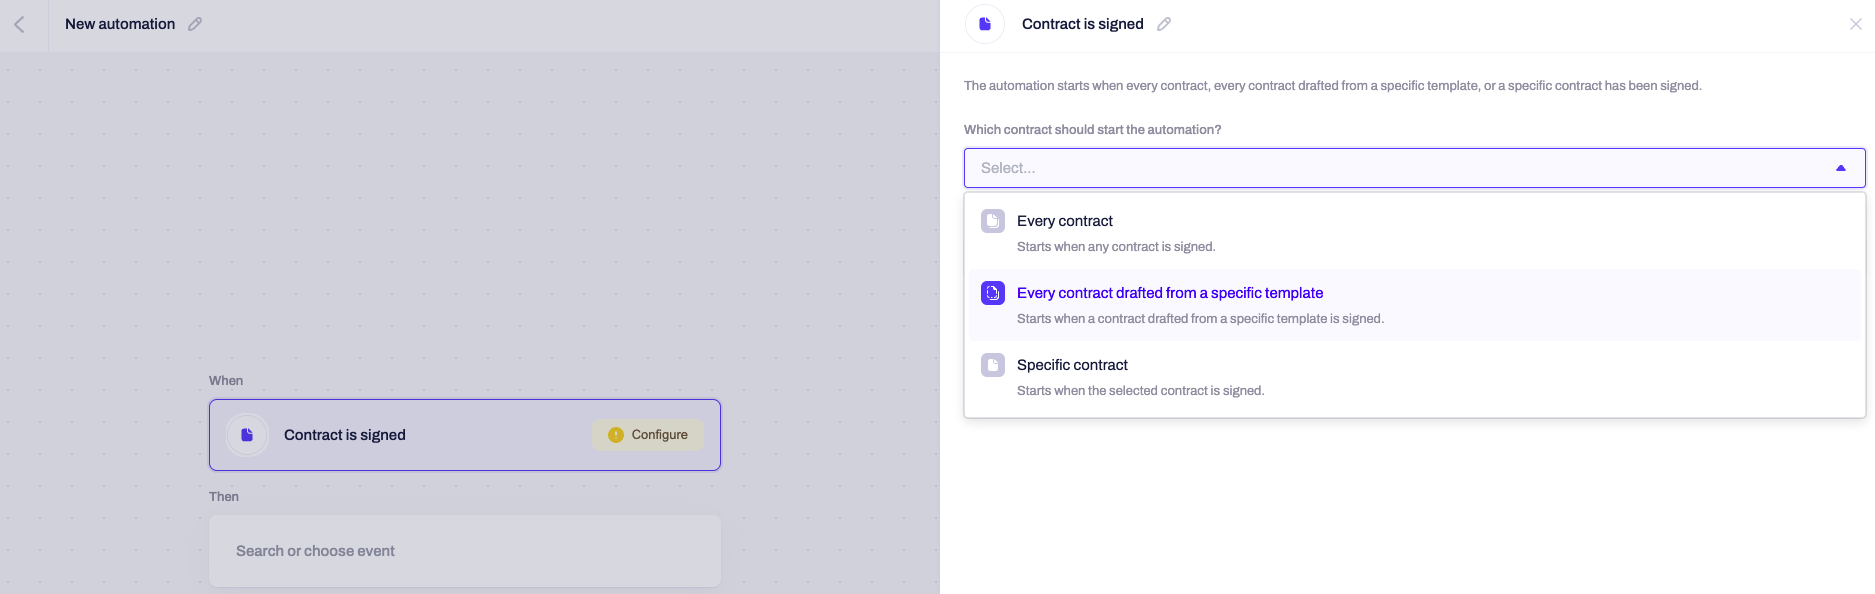
Task: Click document icon in Contract is signed trigger card
Action: point(247,435)
